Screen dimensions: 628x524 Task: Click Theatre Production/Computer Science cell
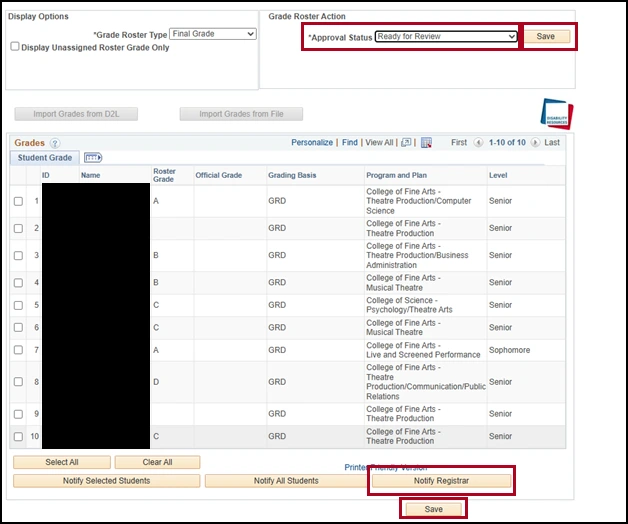tap(419, 201)
